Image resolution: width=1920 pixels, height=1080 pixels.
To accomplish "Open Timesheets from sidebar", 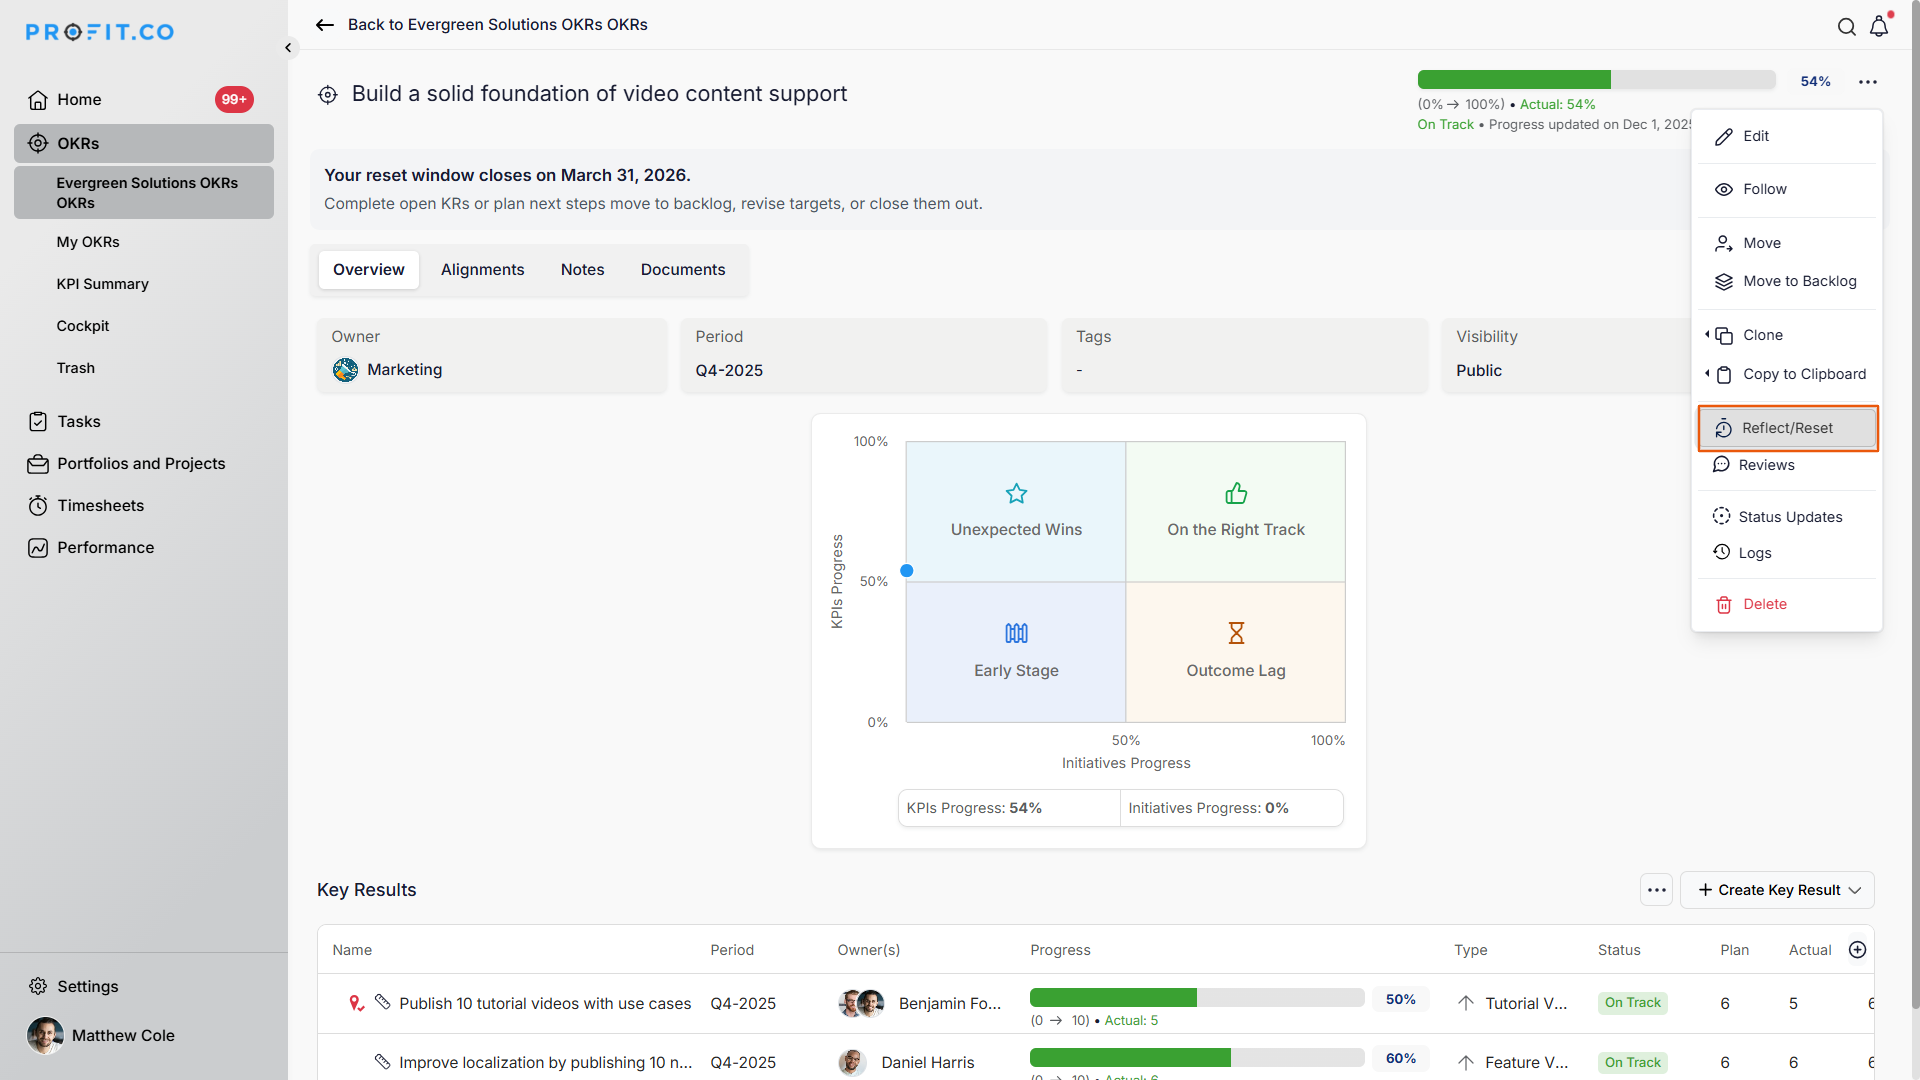I will click(100, 506).
